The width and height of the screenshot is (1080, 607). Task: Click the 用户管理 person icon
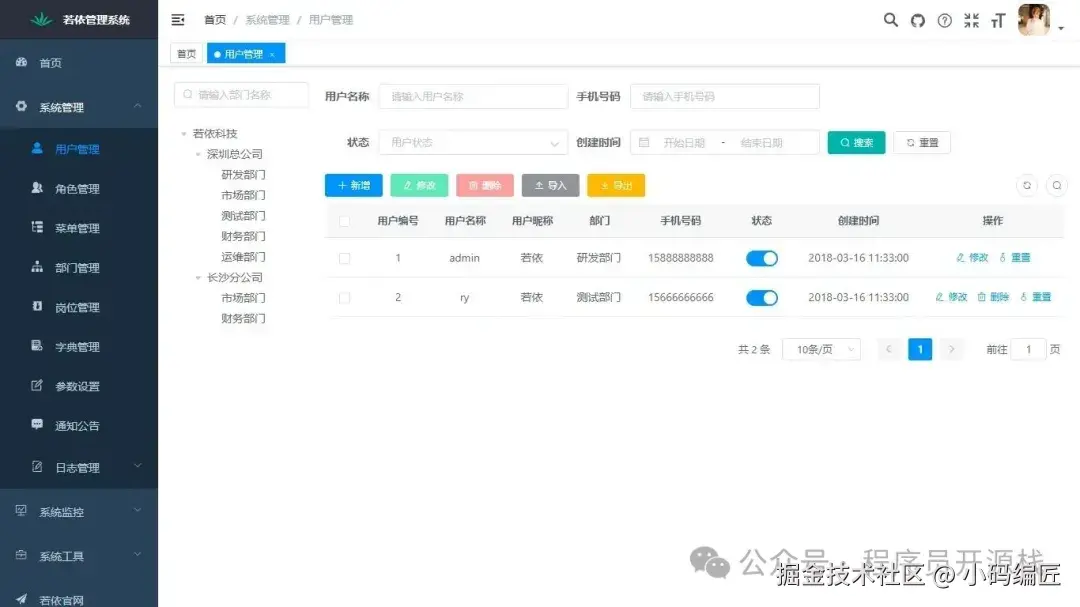tap(37, 148)
